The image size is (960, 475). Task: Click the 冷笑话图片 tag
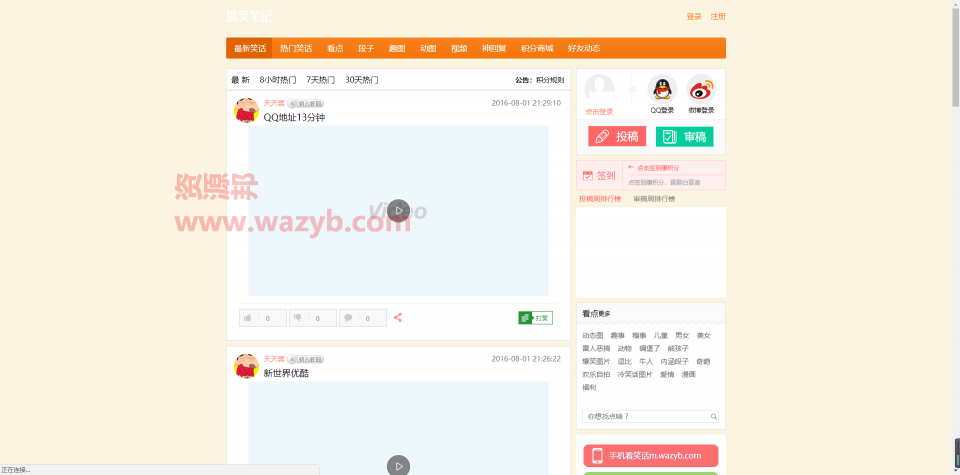pos(636,374)
